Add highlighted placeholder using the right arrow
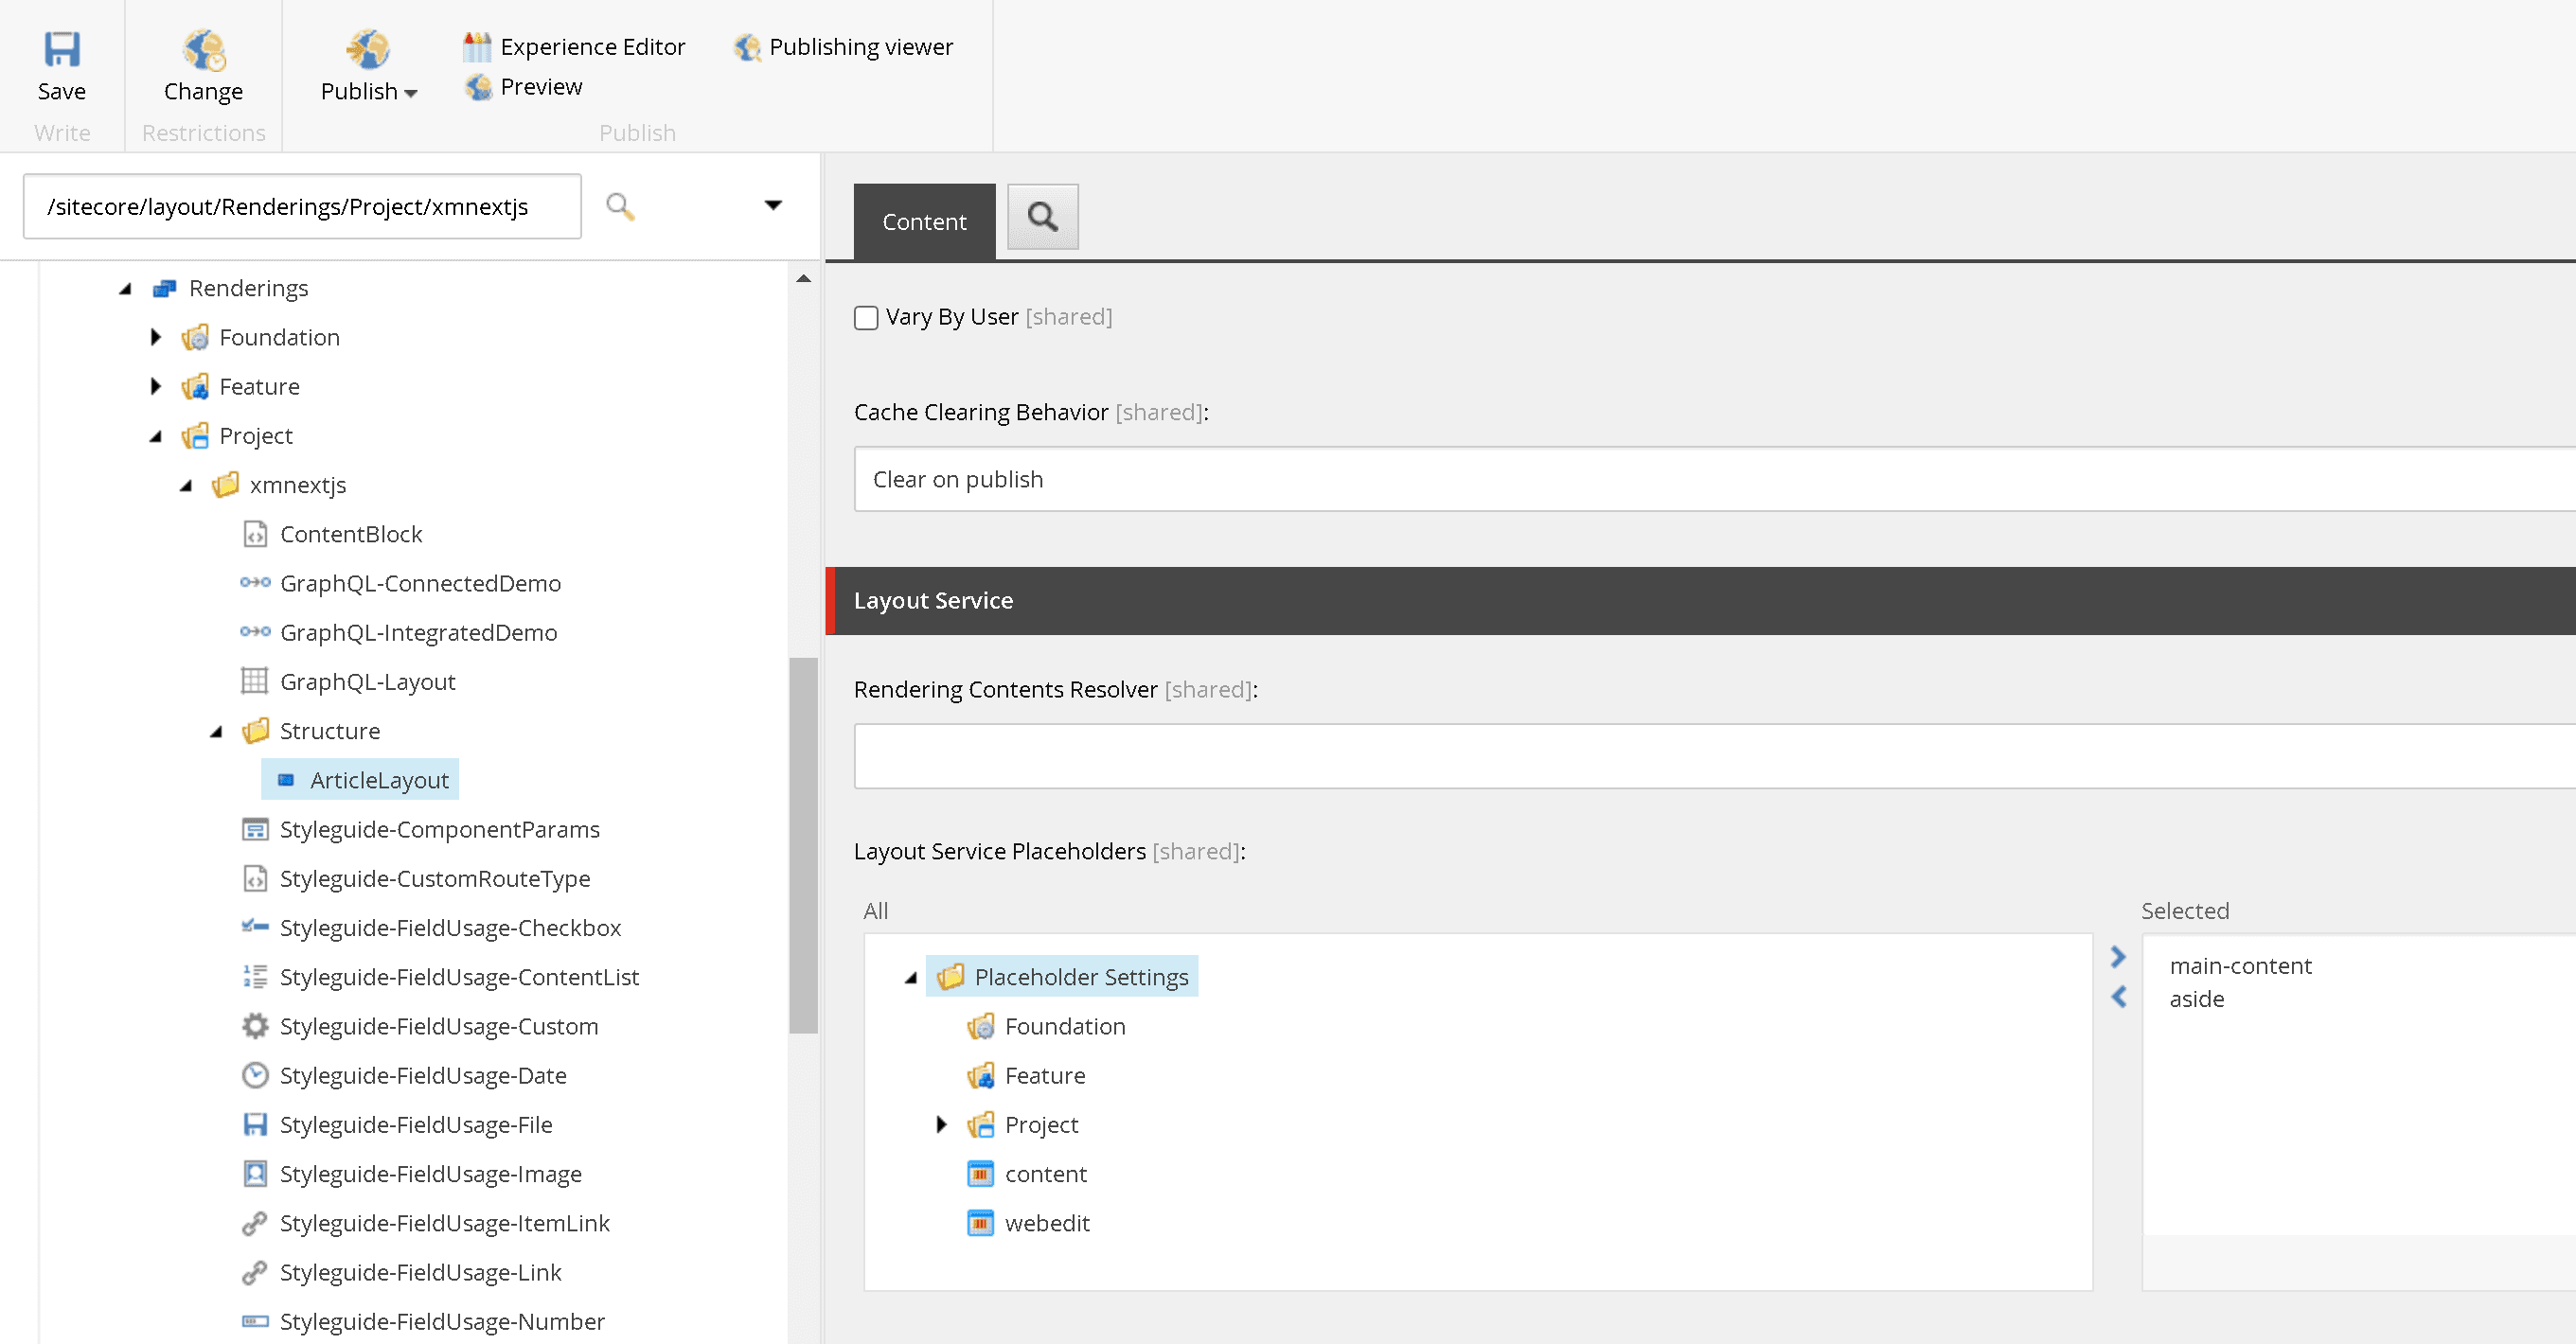This screenshot has height=1344, width=2576. [2118, 957]
